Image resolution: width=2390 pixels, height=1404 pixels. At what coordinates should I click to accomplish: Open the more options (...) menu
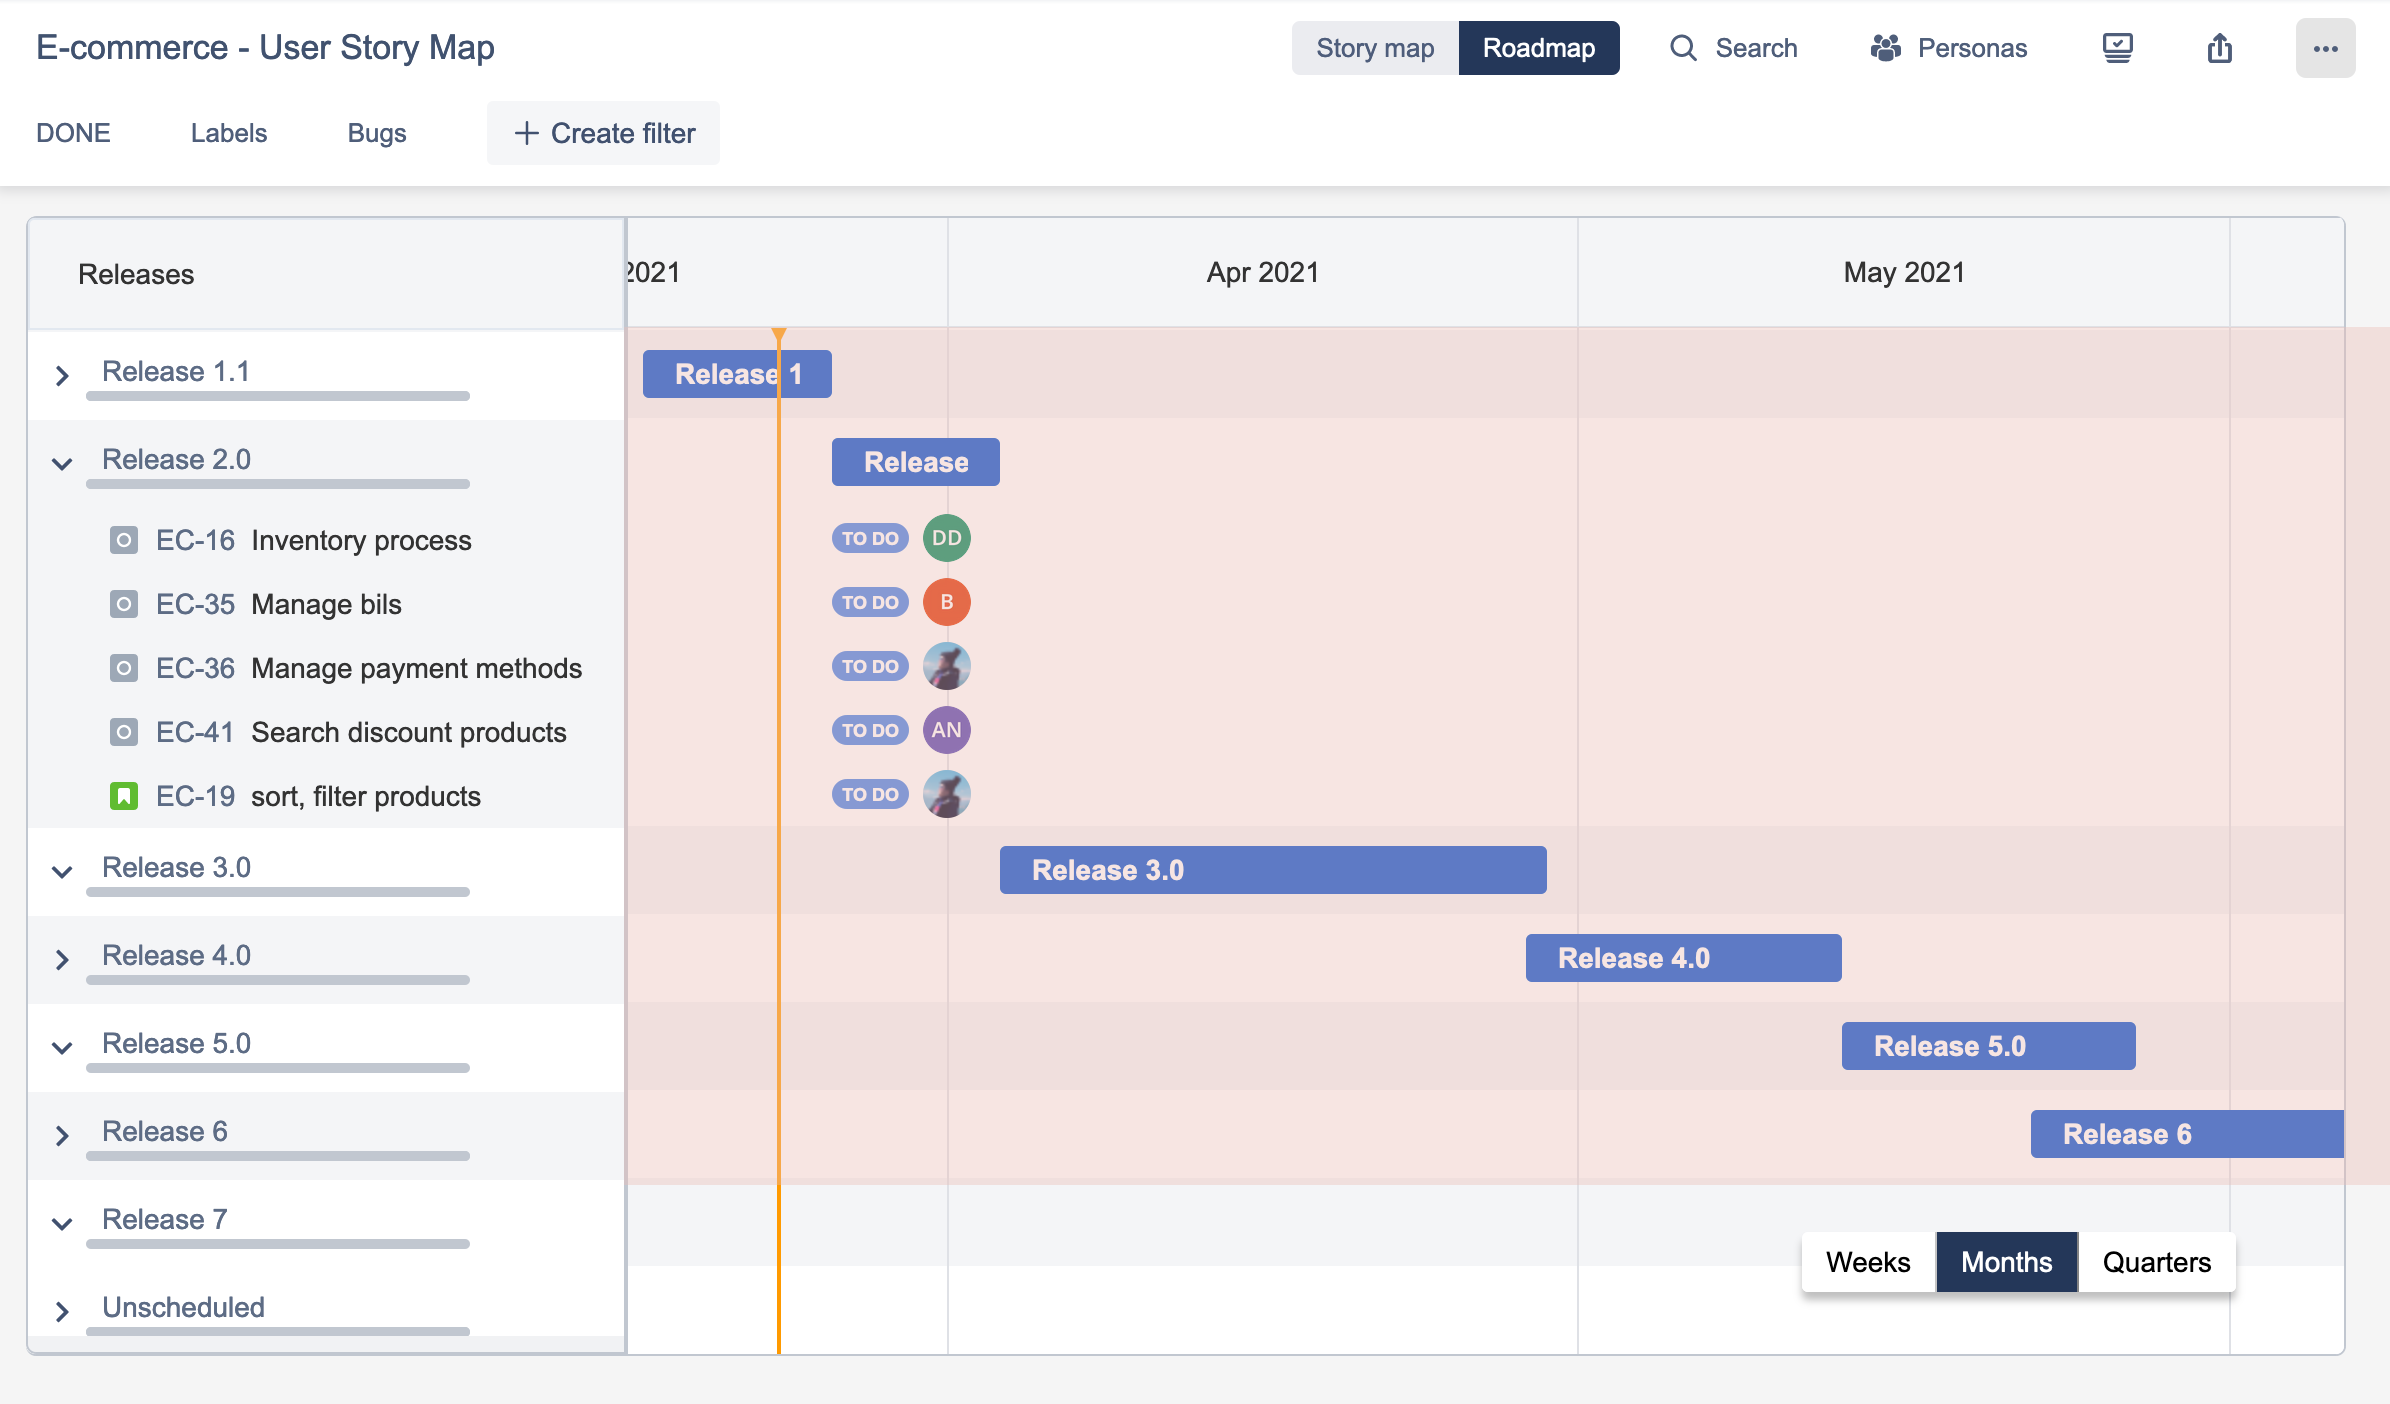click(x=2325, y=48)
